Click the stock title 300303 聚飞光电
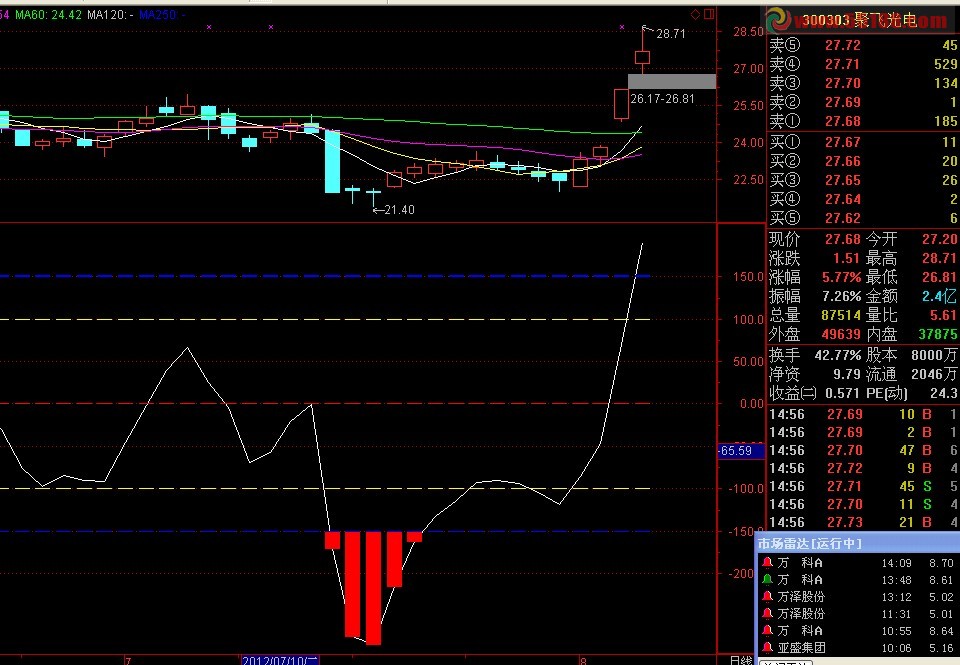The image size is (960, 665). (x=860, y=20)
